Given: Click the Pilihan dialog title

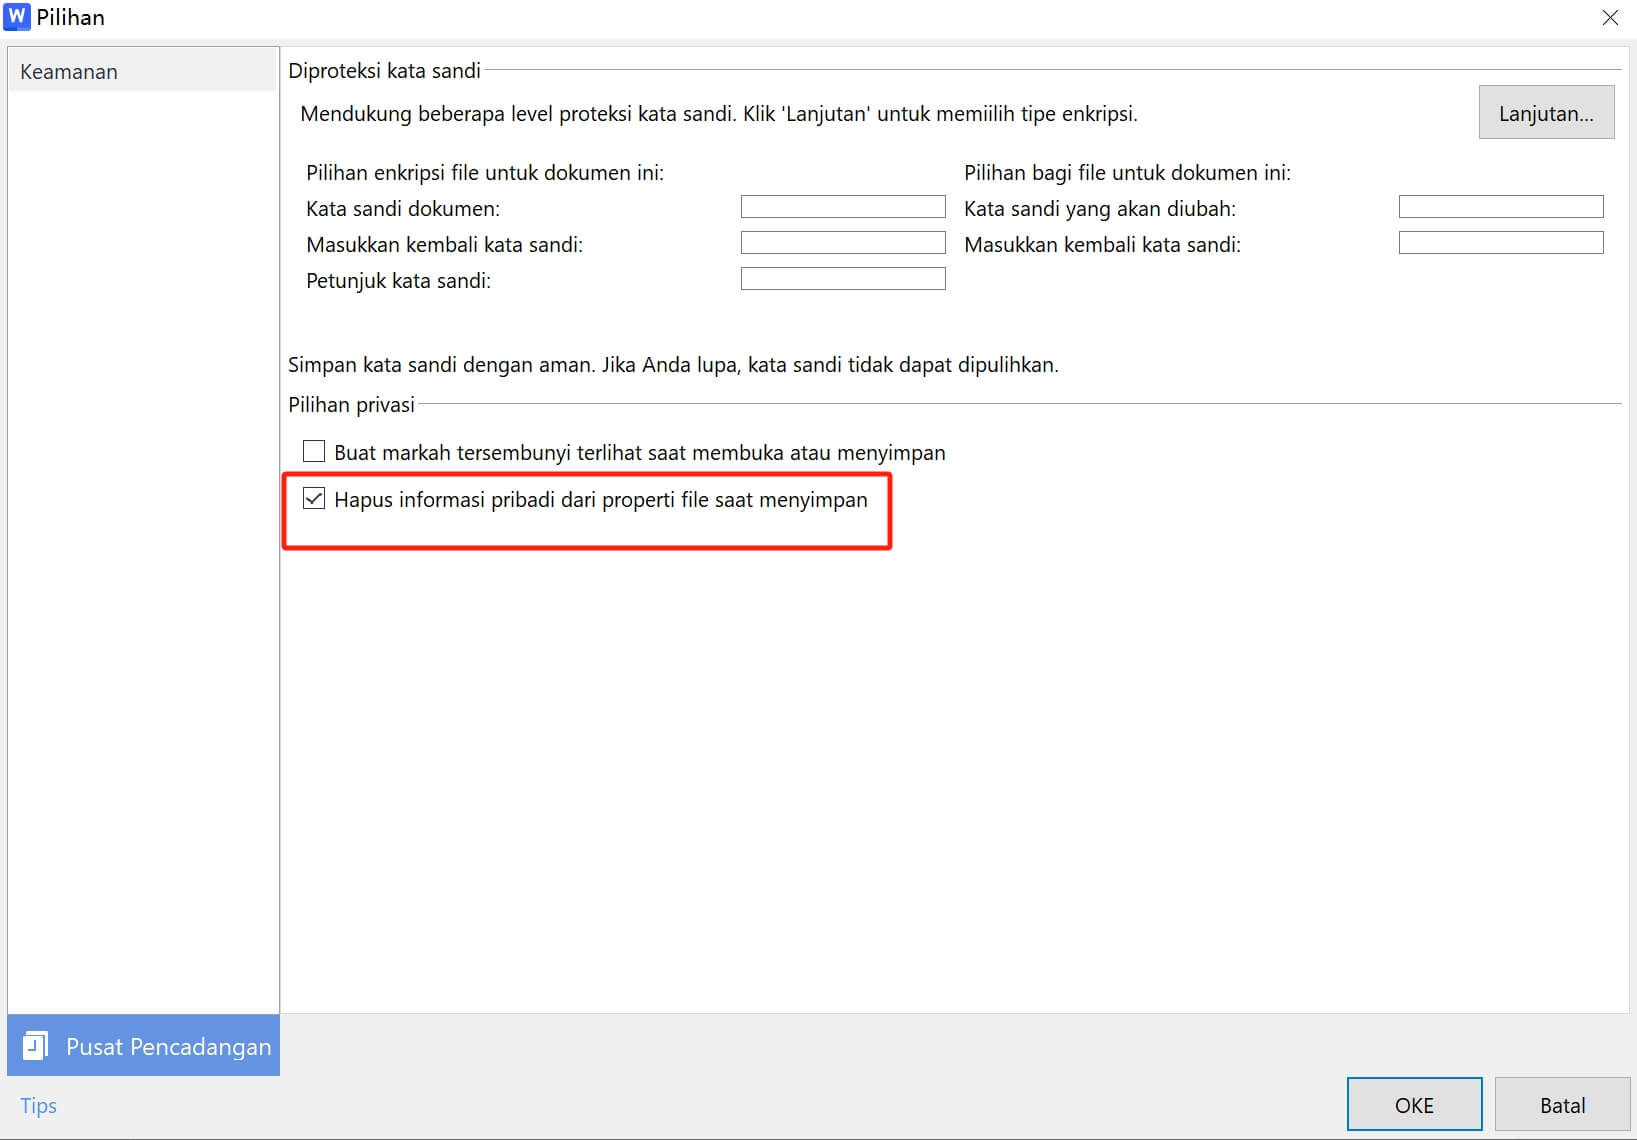Looking at the screenshot, I should [71, 17].
